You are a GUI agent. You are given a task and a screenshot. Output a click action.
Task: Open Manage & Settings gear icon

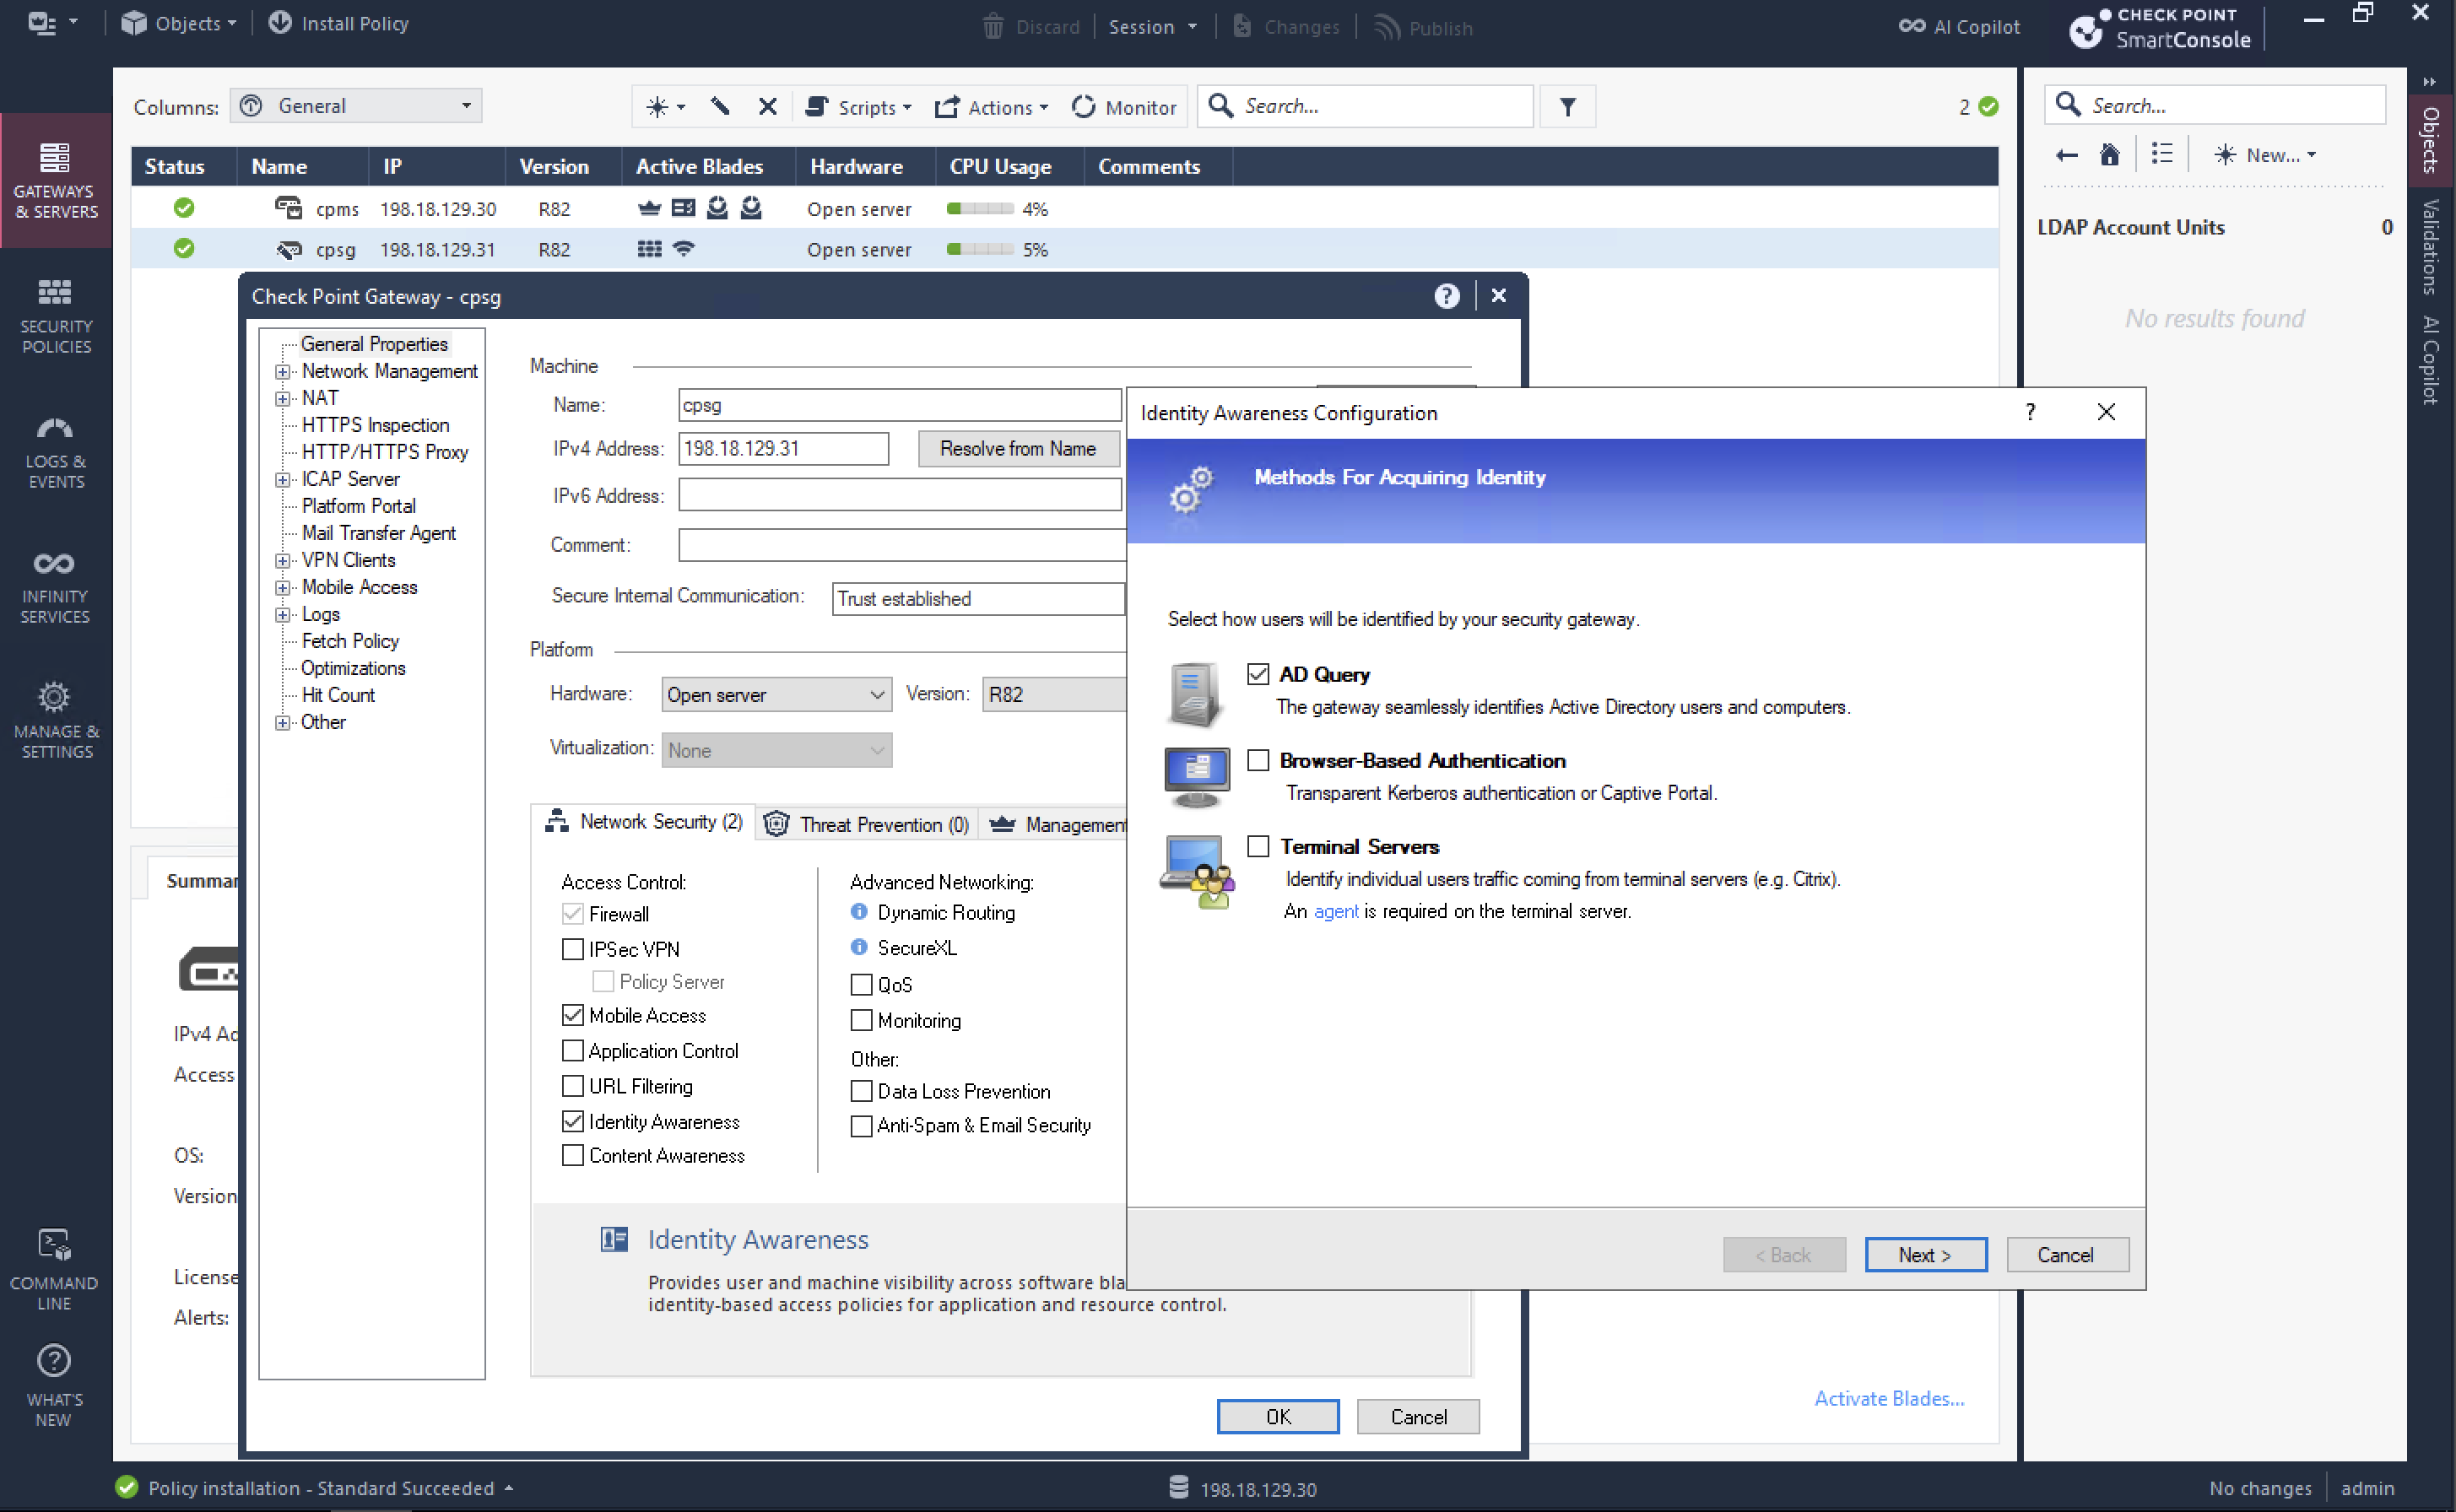[x=55, y=697]
